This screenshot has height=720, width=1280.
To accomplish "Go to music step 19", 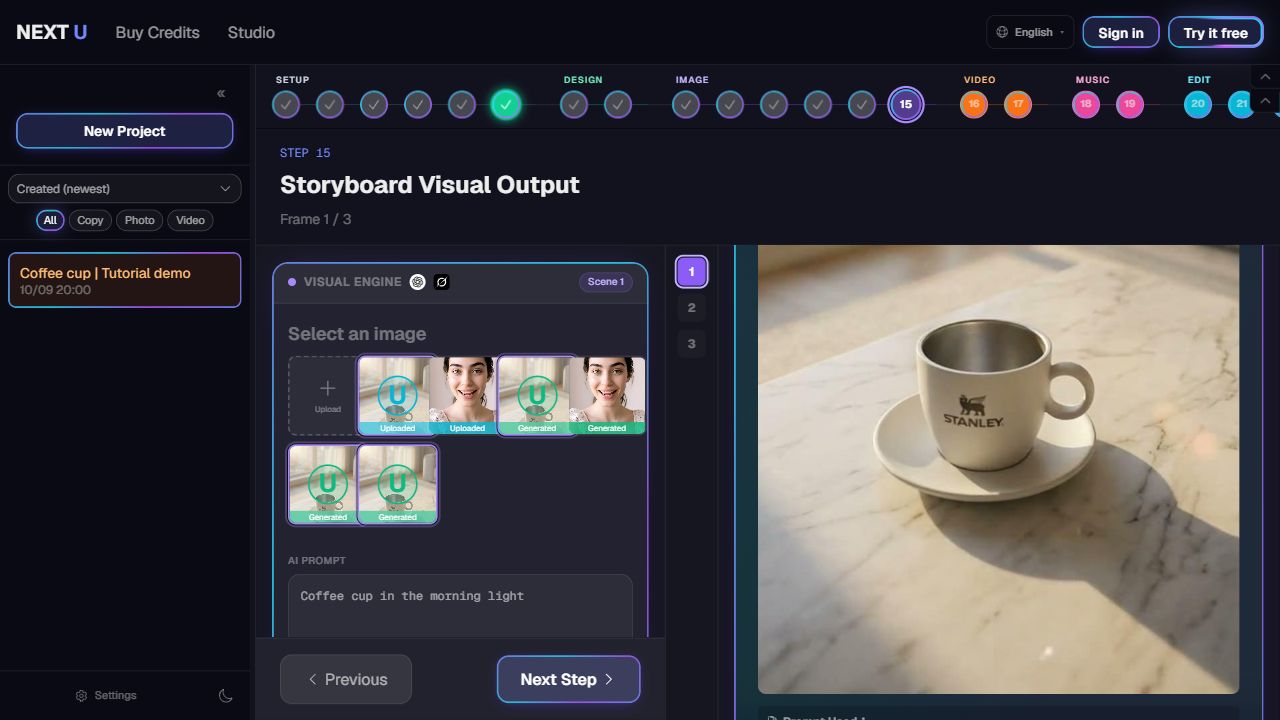I will point(1129,104).
